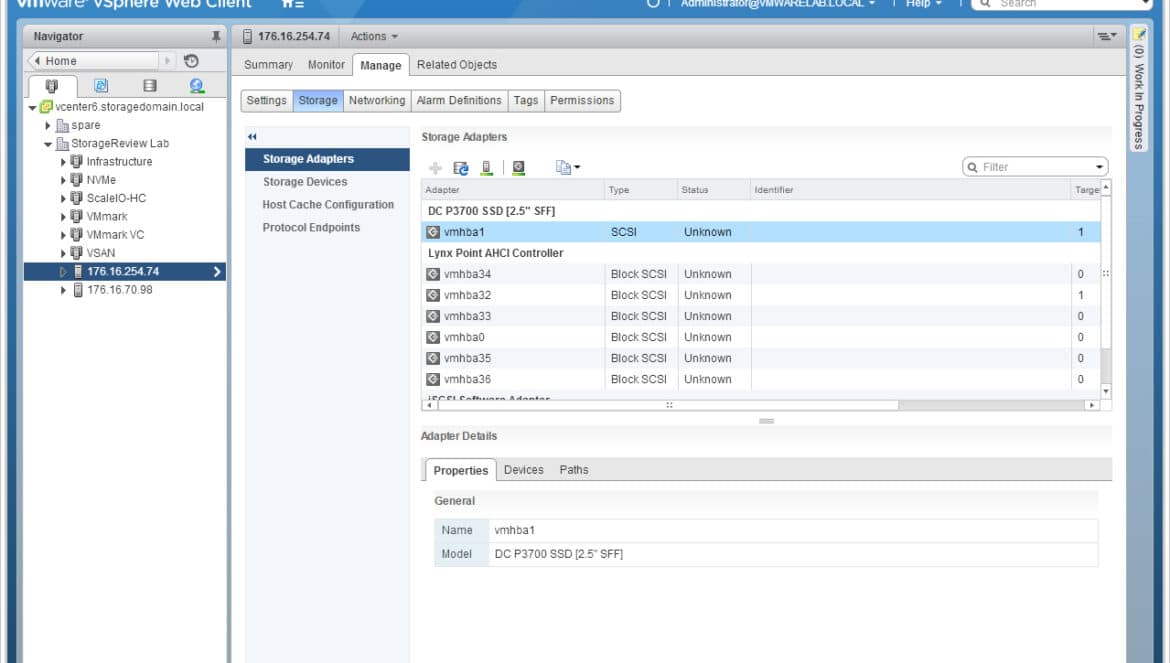
Task: Select the VMmark VC cluster in tree
Action: [x=115, y=235]
